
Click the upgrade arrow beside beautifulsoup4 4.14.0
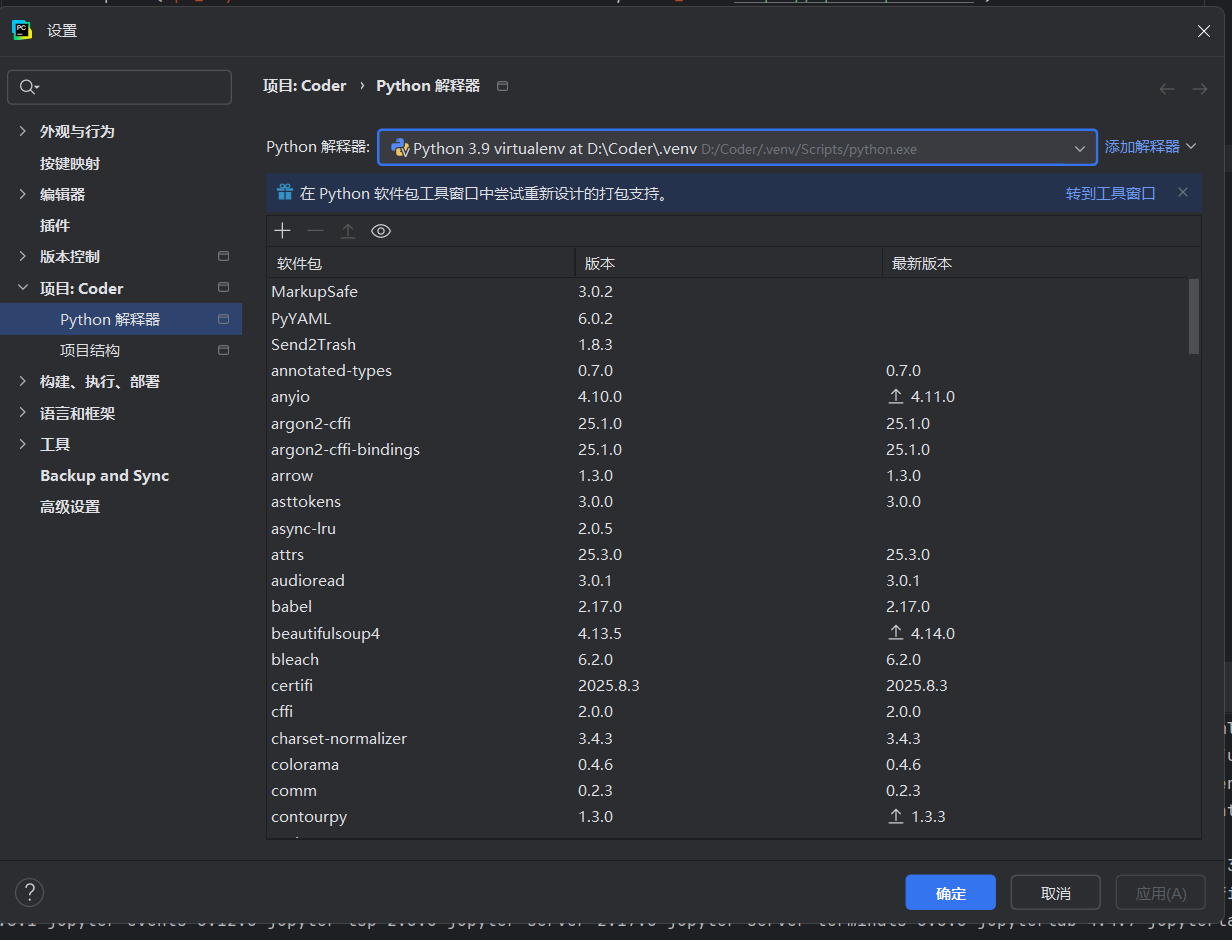(896, 634)
